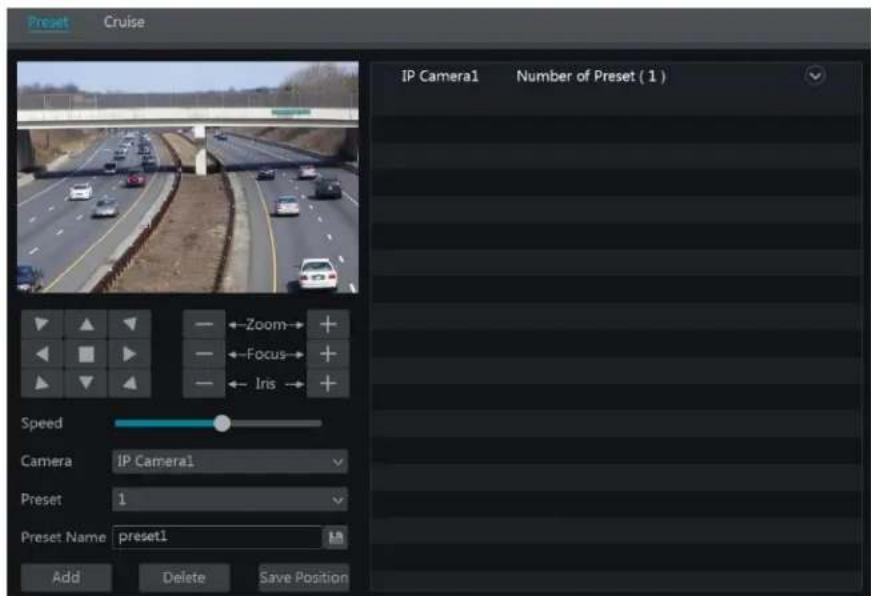Viewport: 871px width, 596px height.
Task: Click the Save Position button
Action: tap(304, 578)
